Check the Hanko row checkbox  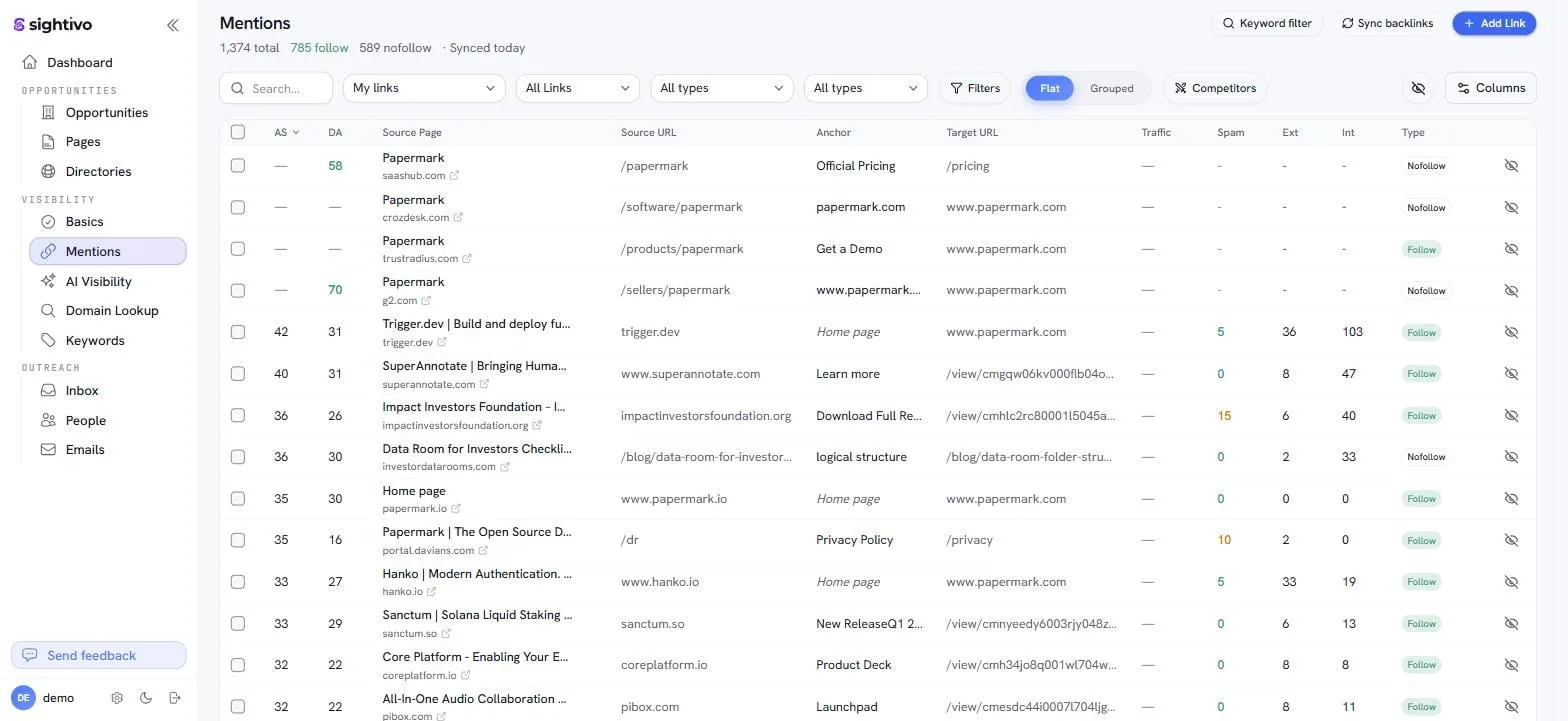pos(237,582)
